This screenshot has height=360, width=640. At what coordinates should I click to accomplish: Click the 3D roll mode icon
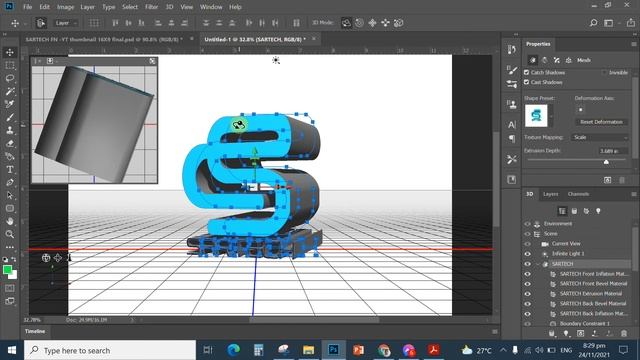[359, 23]
